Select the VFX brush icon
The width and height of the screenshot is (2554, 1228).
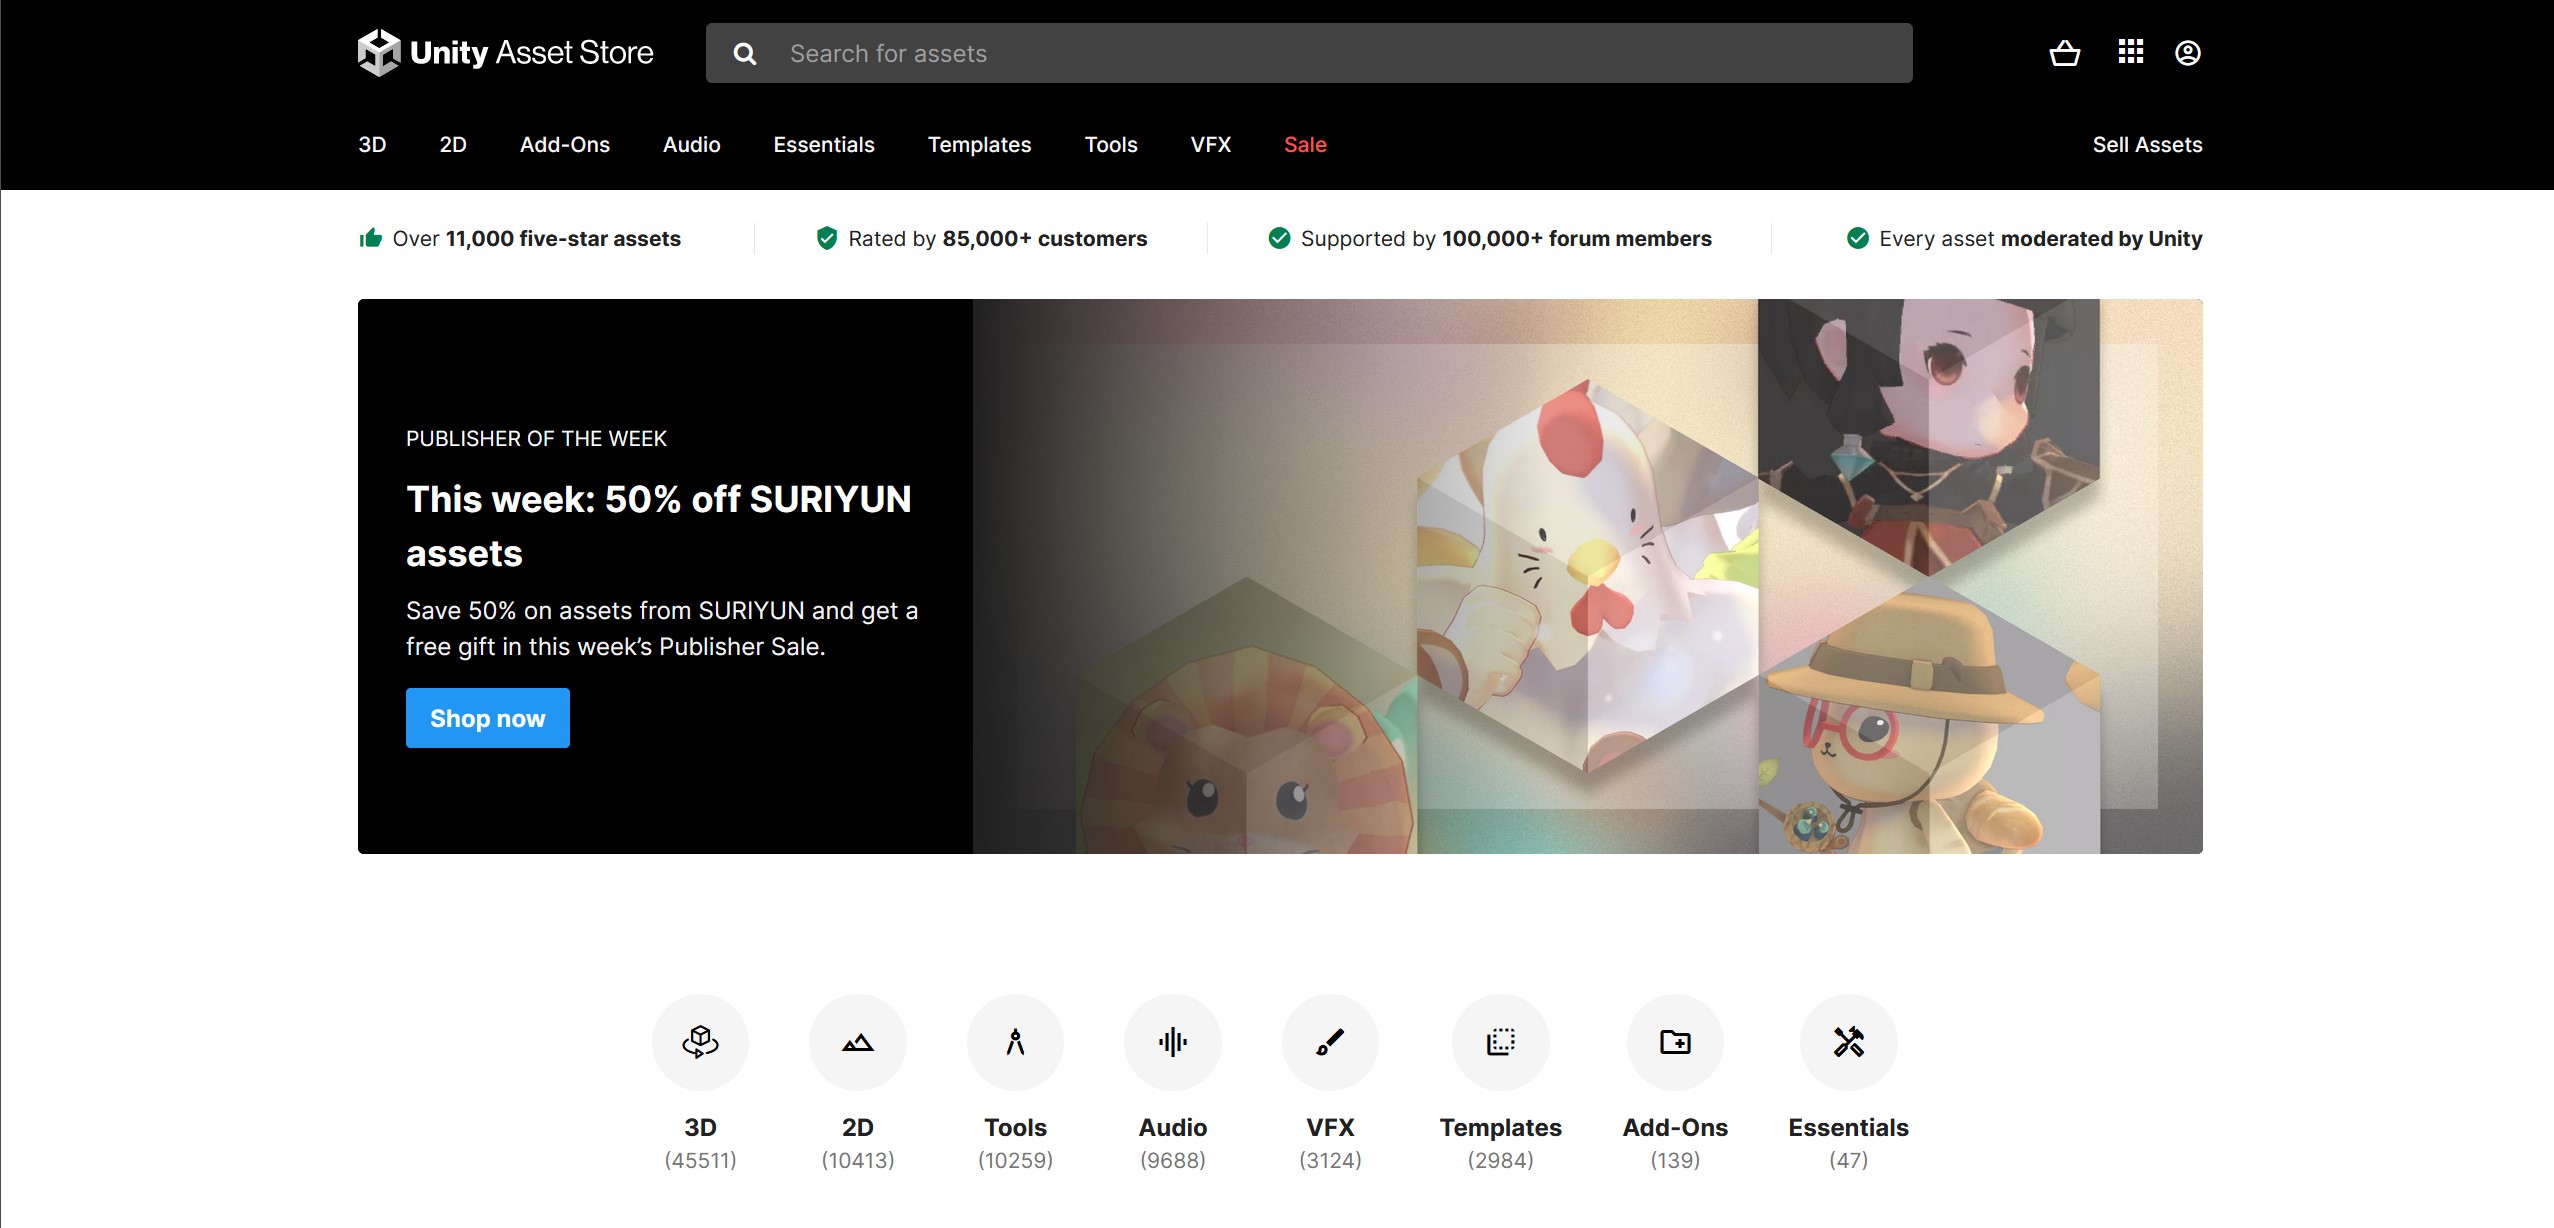(1330, 1042)
